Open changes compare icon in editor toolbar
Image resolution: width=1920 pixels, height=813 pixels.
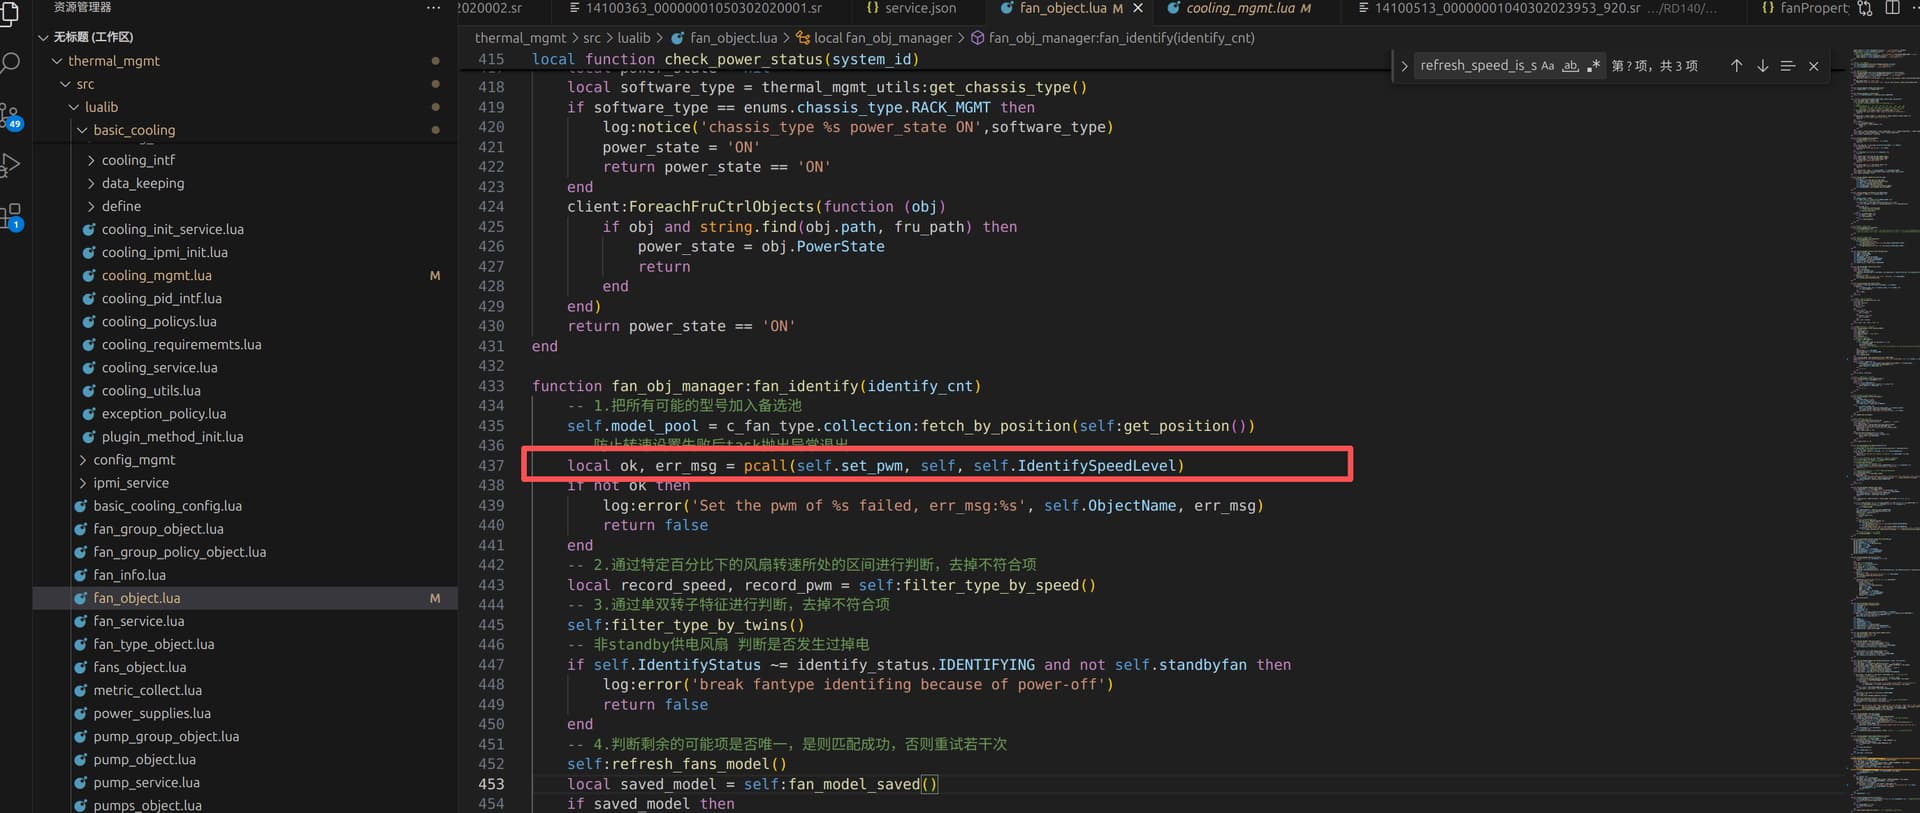point(1865,8)
